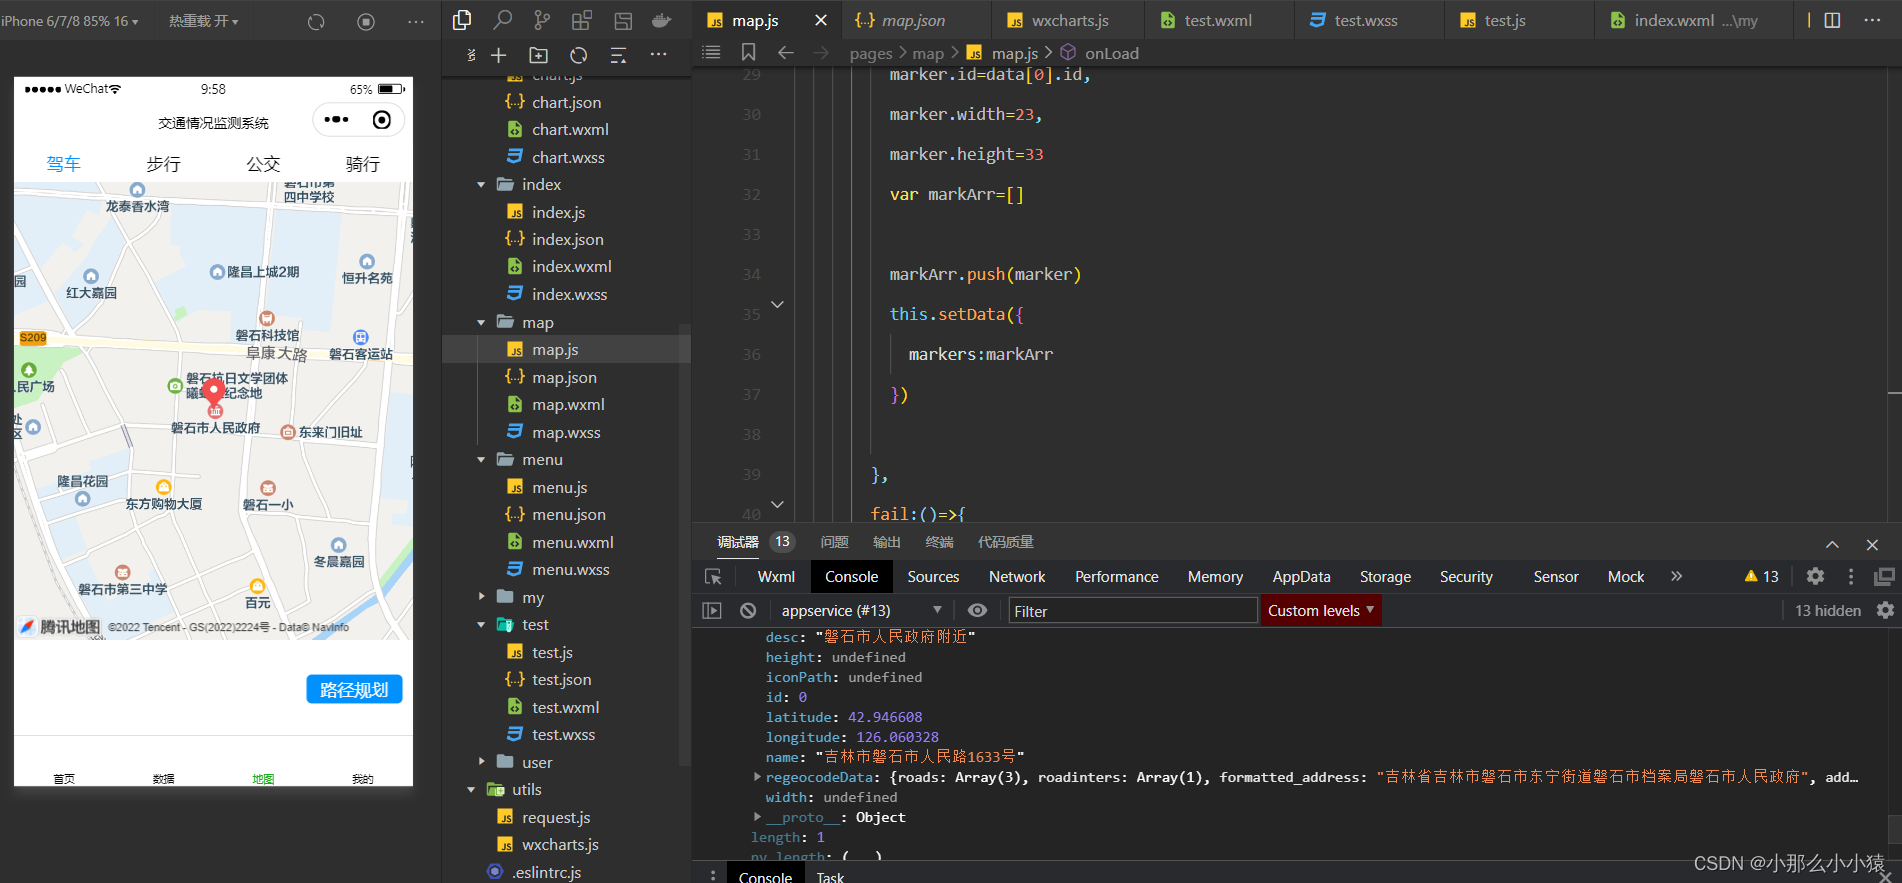1902x883 pixels.
Task: Expand __proto__ object in console
Action: (757, 817)
